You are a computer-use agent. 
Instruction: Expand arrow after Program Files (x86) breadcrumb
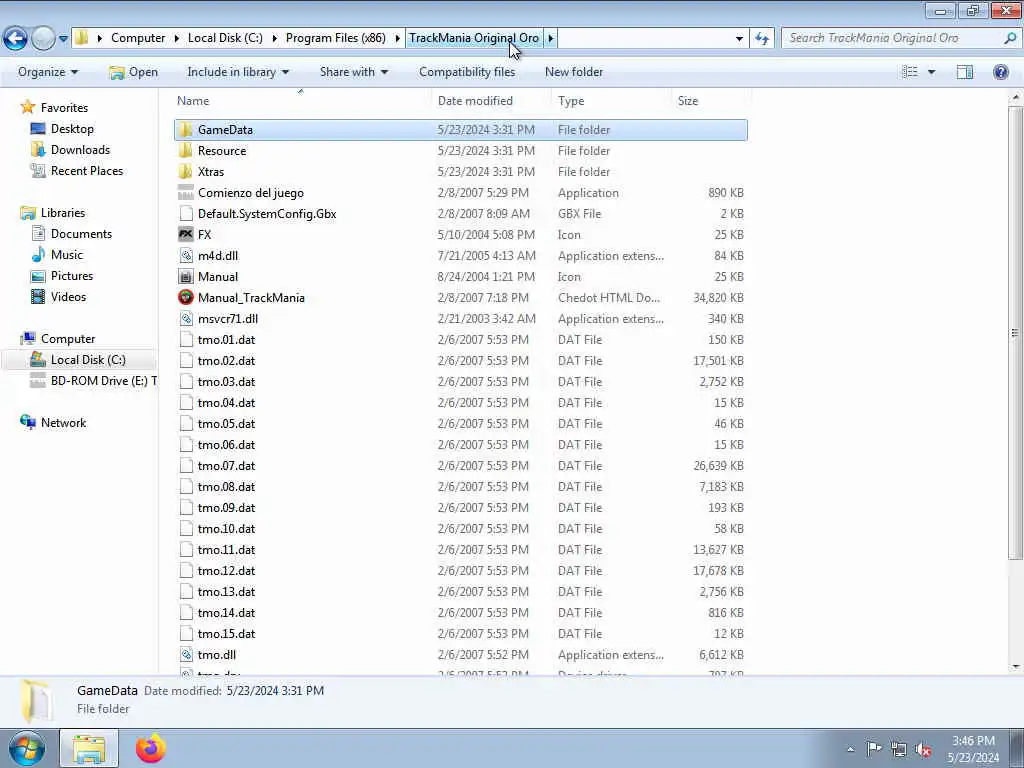tap(397, 38)
